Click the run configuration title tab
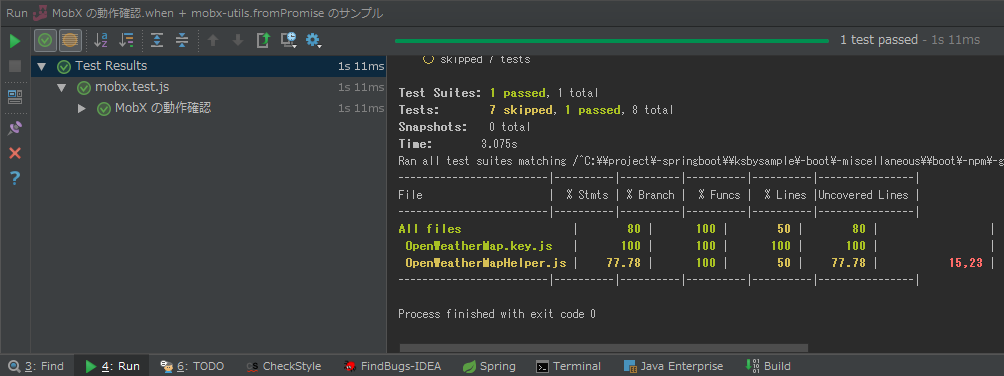The image size is (1004, 376). point(207,13)
